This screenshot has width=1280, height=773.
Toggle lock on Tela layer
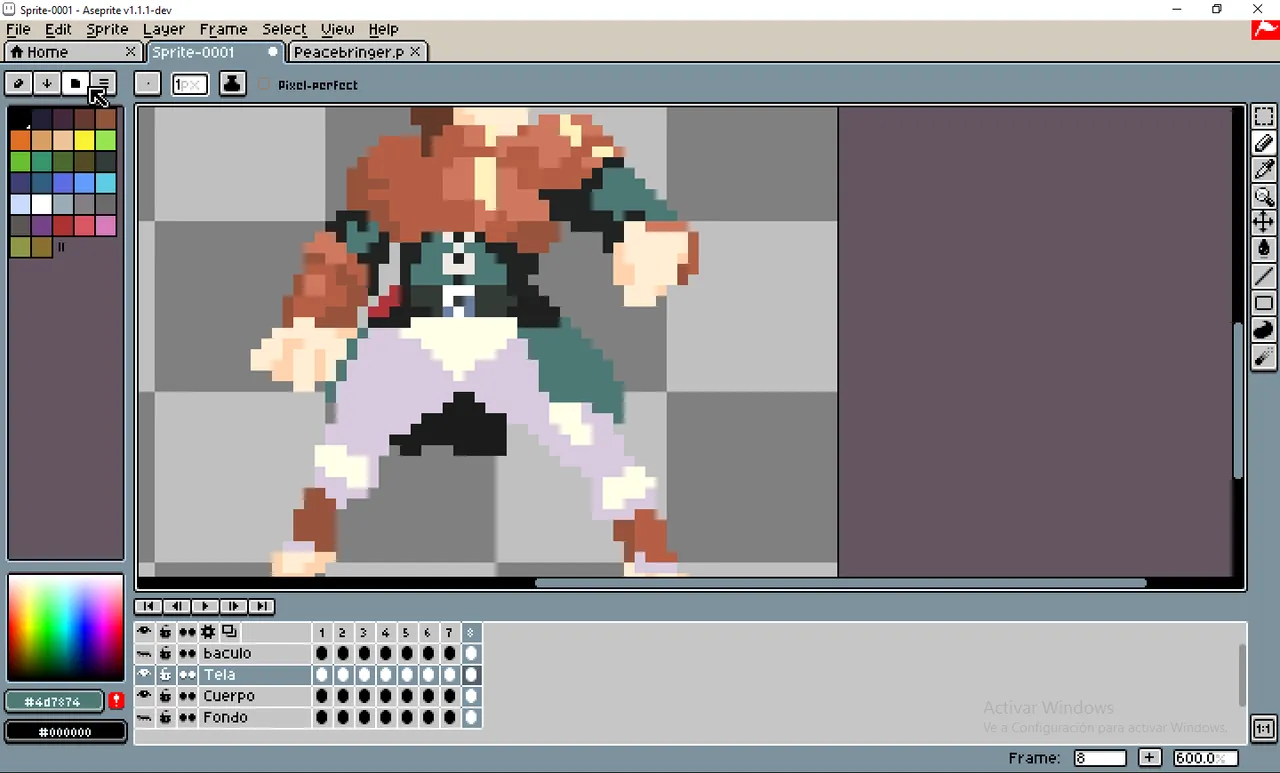(165, 675)
